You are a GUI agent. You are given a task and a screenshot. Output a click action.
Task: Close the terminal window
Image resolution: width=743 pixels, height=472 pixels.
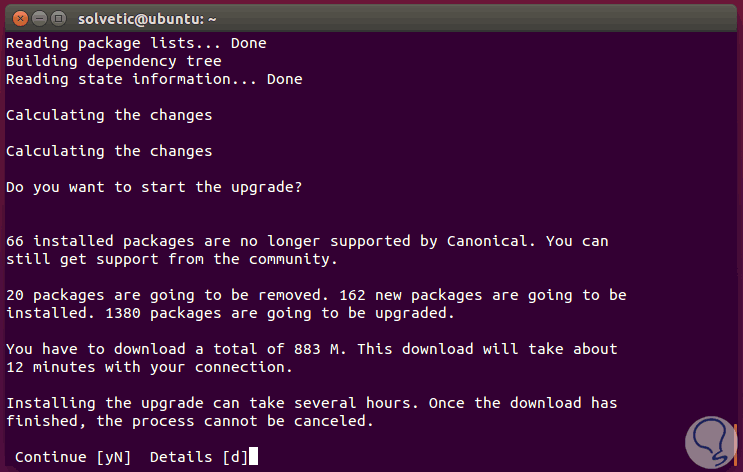pyautogui.click(x=17, y=18)
